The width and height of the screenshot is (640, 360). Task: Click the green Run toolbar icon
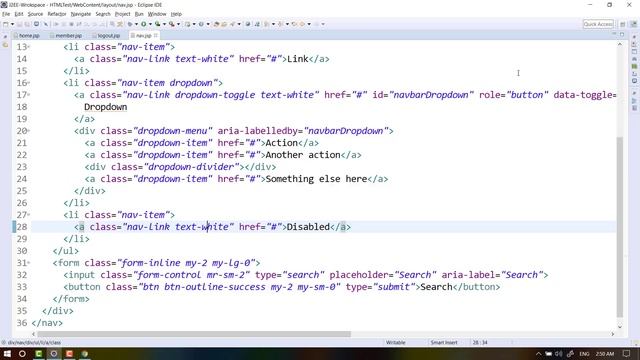pyautogui.click(x=144, y=24)
